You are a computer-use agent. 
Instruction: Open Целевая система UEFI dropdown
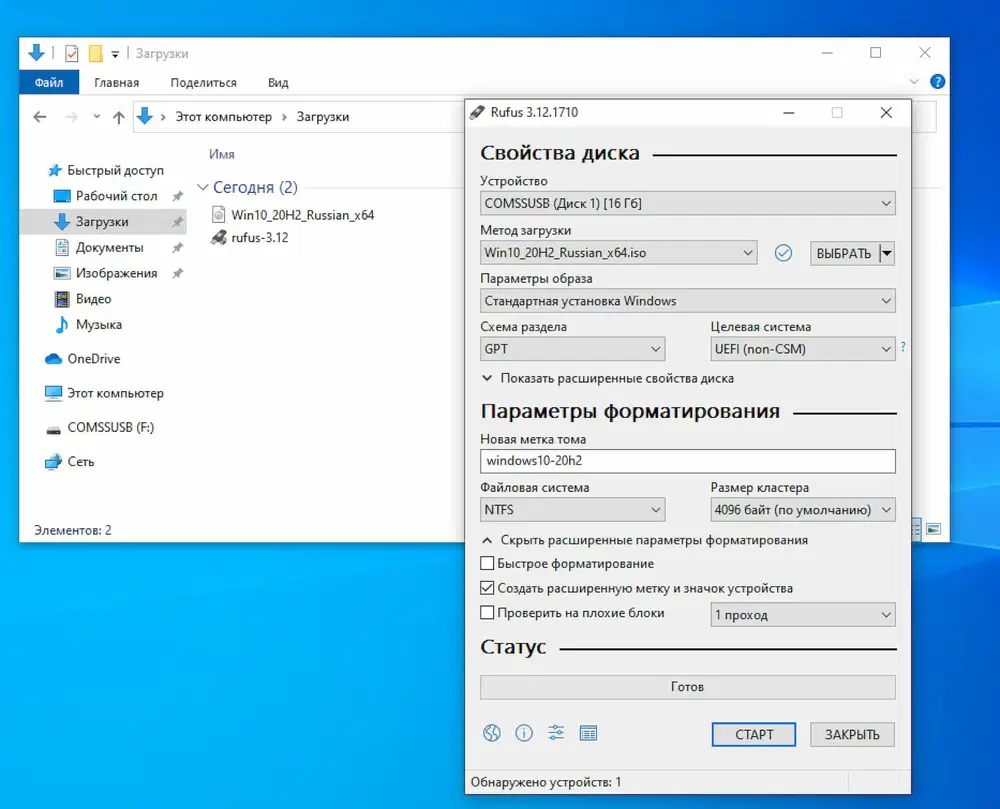point(802,349)
